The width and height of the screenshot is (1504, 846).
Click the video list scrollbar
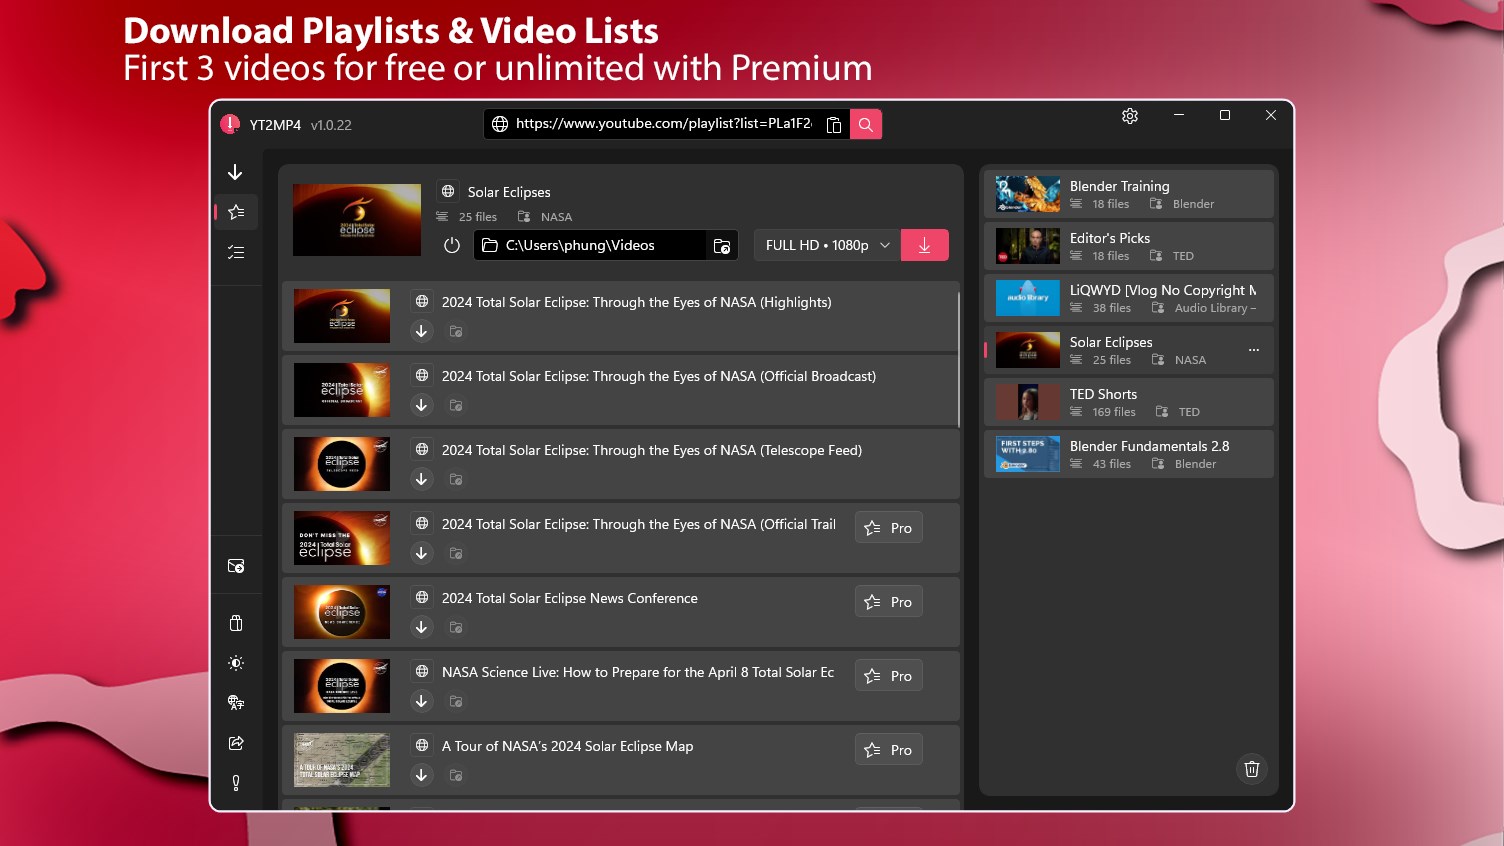pyautogui.click(x=958, y=359)
